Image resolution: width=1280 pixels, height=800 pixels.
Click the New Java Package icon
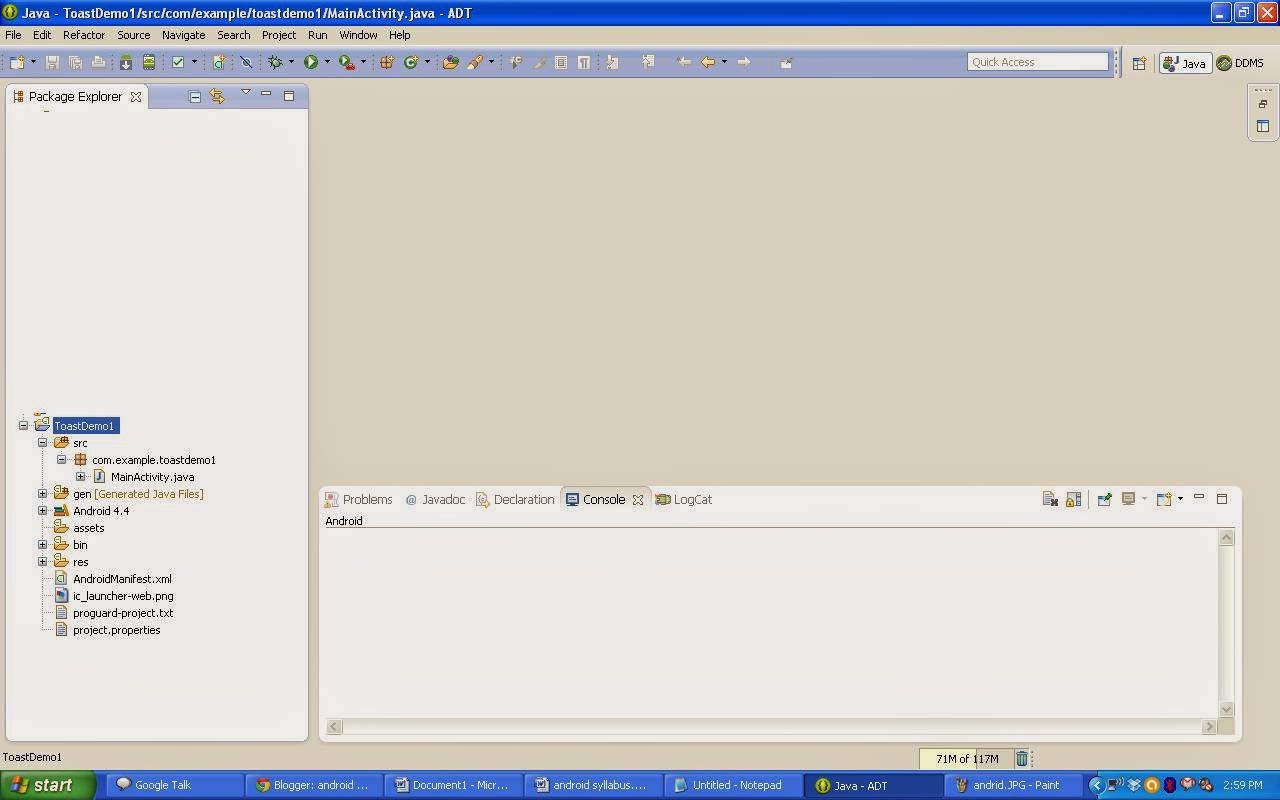386,62
